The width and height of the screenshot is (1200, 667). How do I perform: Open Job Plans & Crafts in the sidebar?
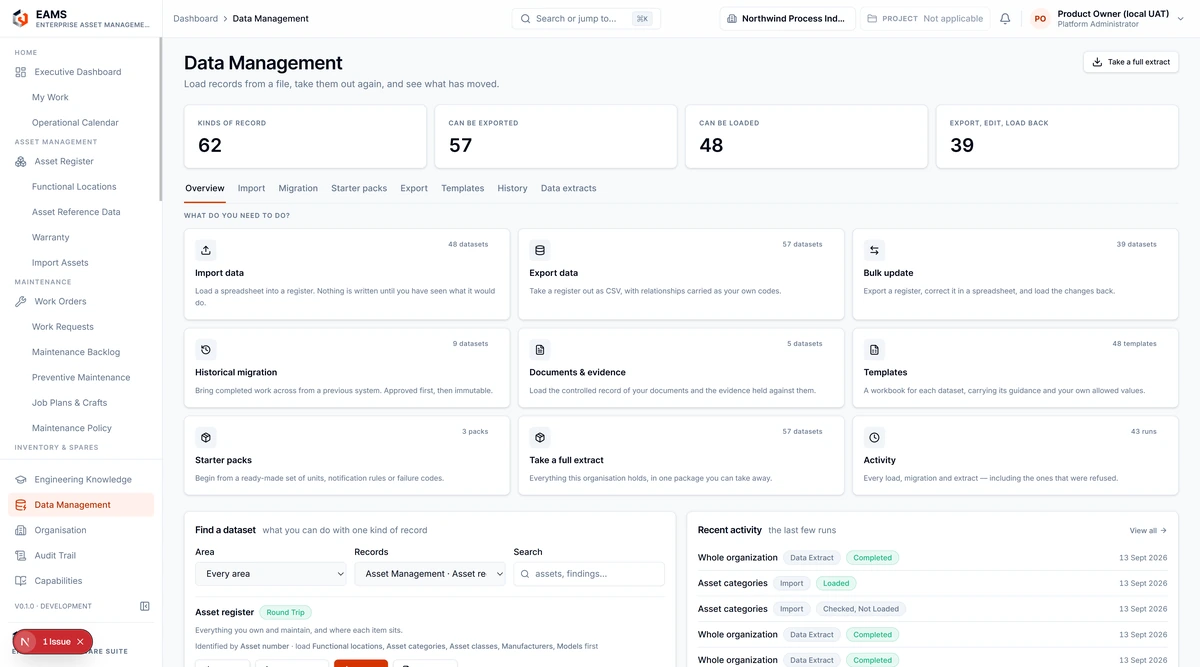click(70, 403)
